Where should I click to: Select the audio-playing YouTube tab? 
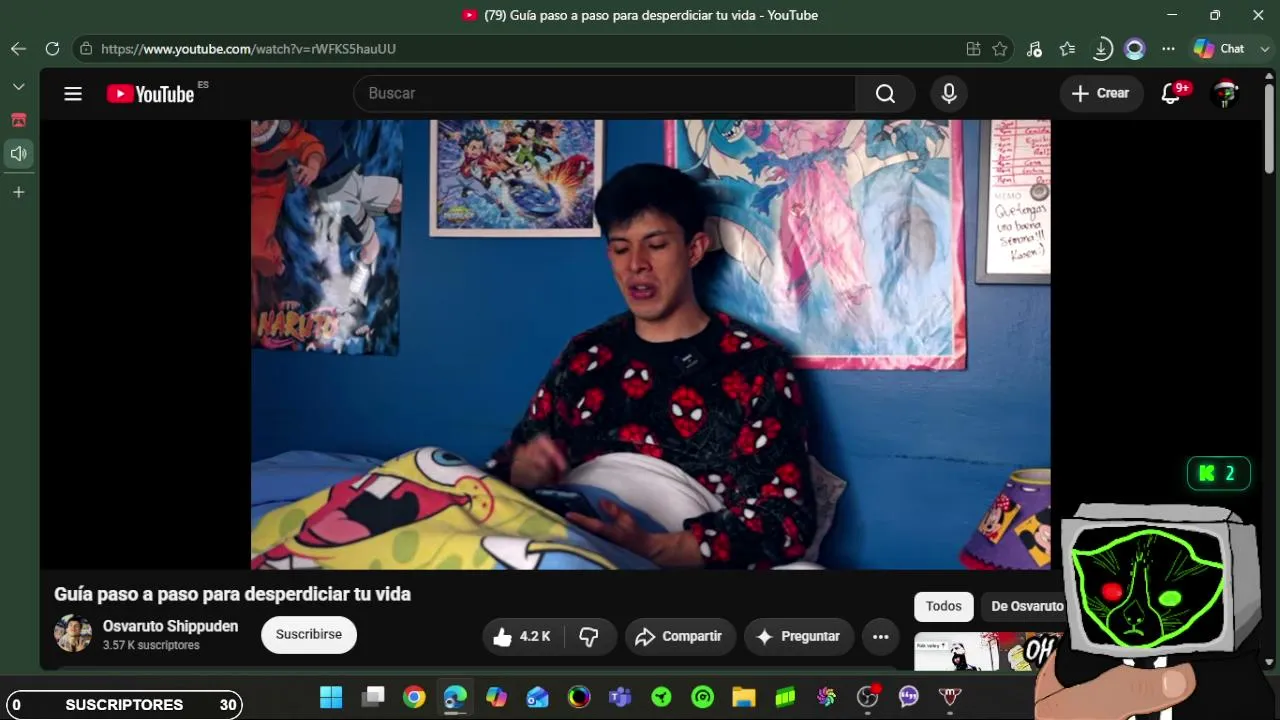tap(18, 154)
